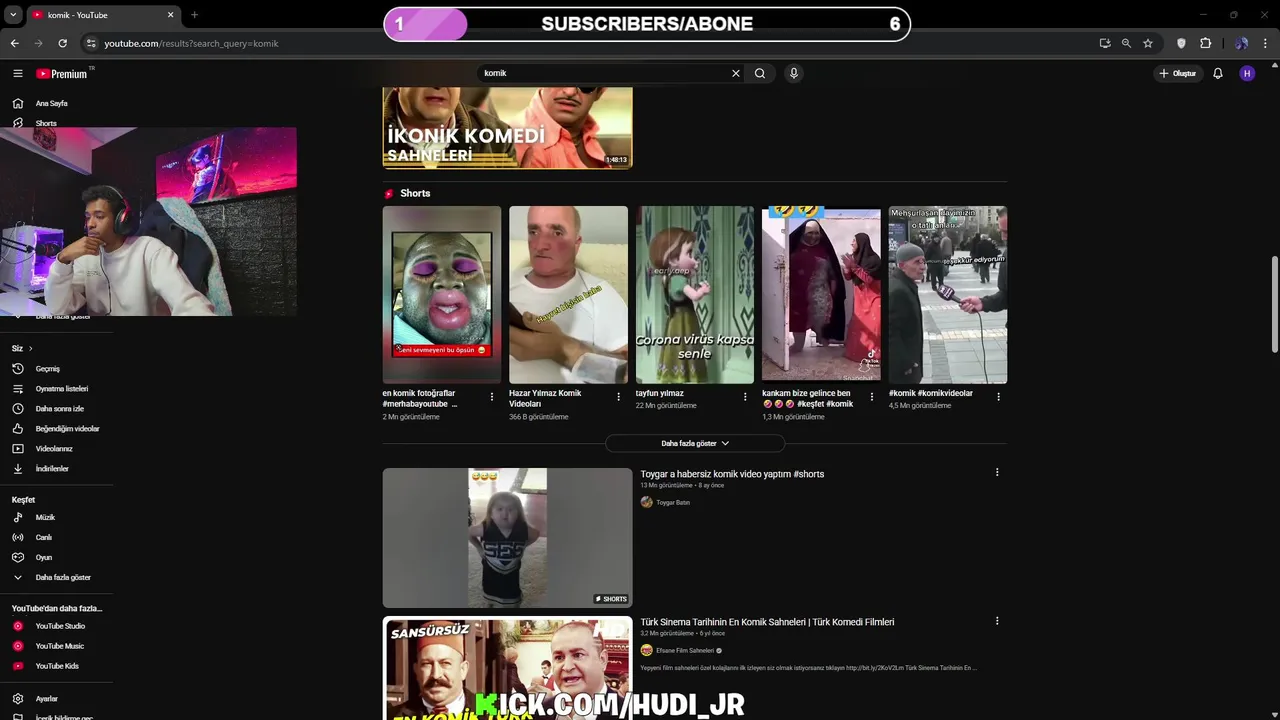Open the tab search dropdown arrow
The width and height of the screenshot is (1280, 720).
[x=13, y=15]
